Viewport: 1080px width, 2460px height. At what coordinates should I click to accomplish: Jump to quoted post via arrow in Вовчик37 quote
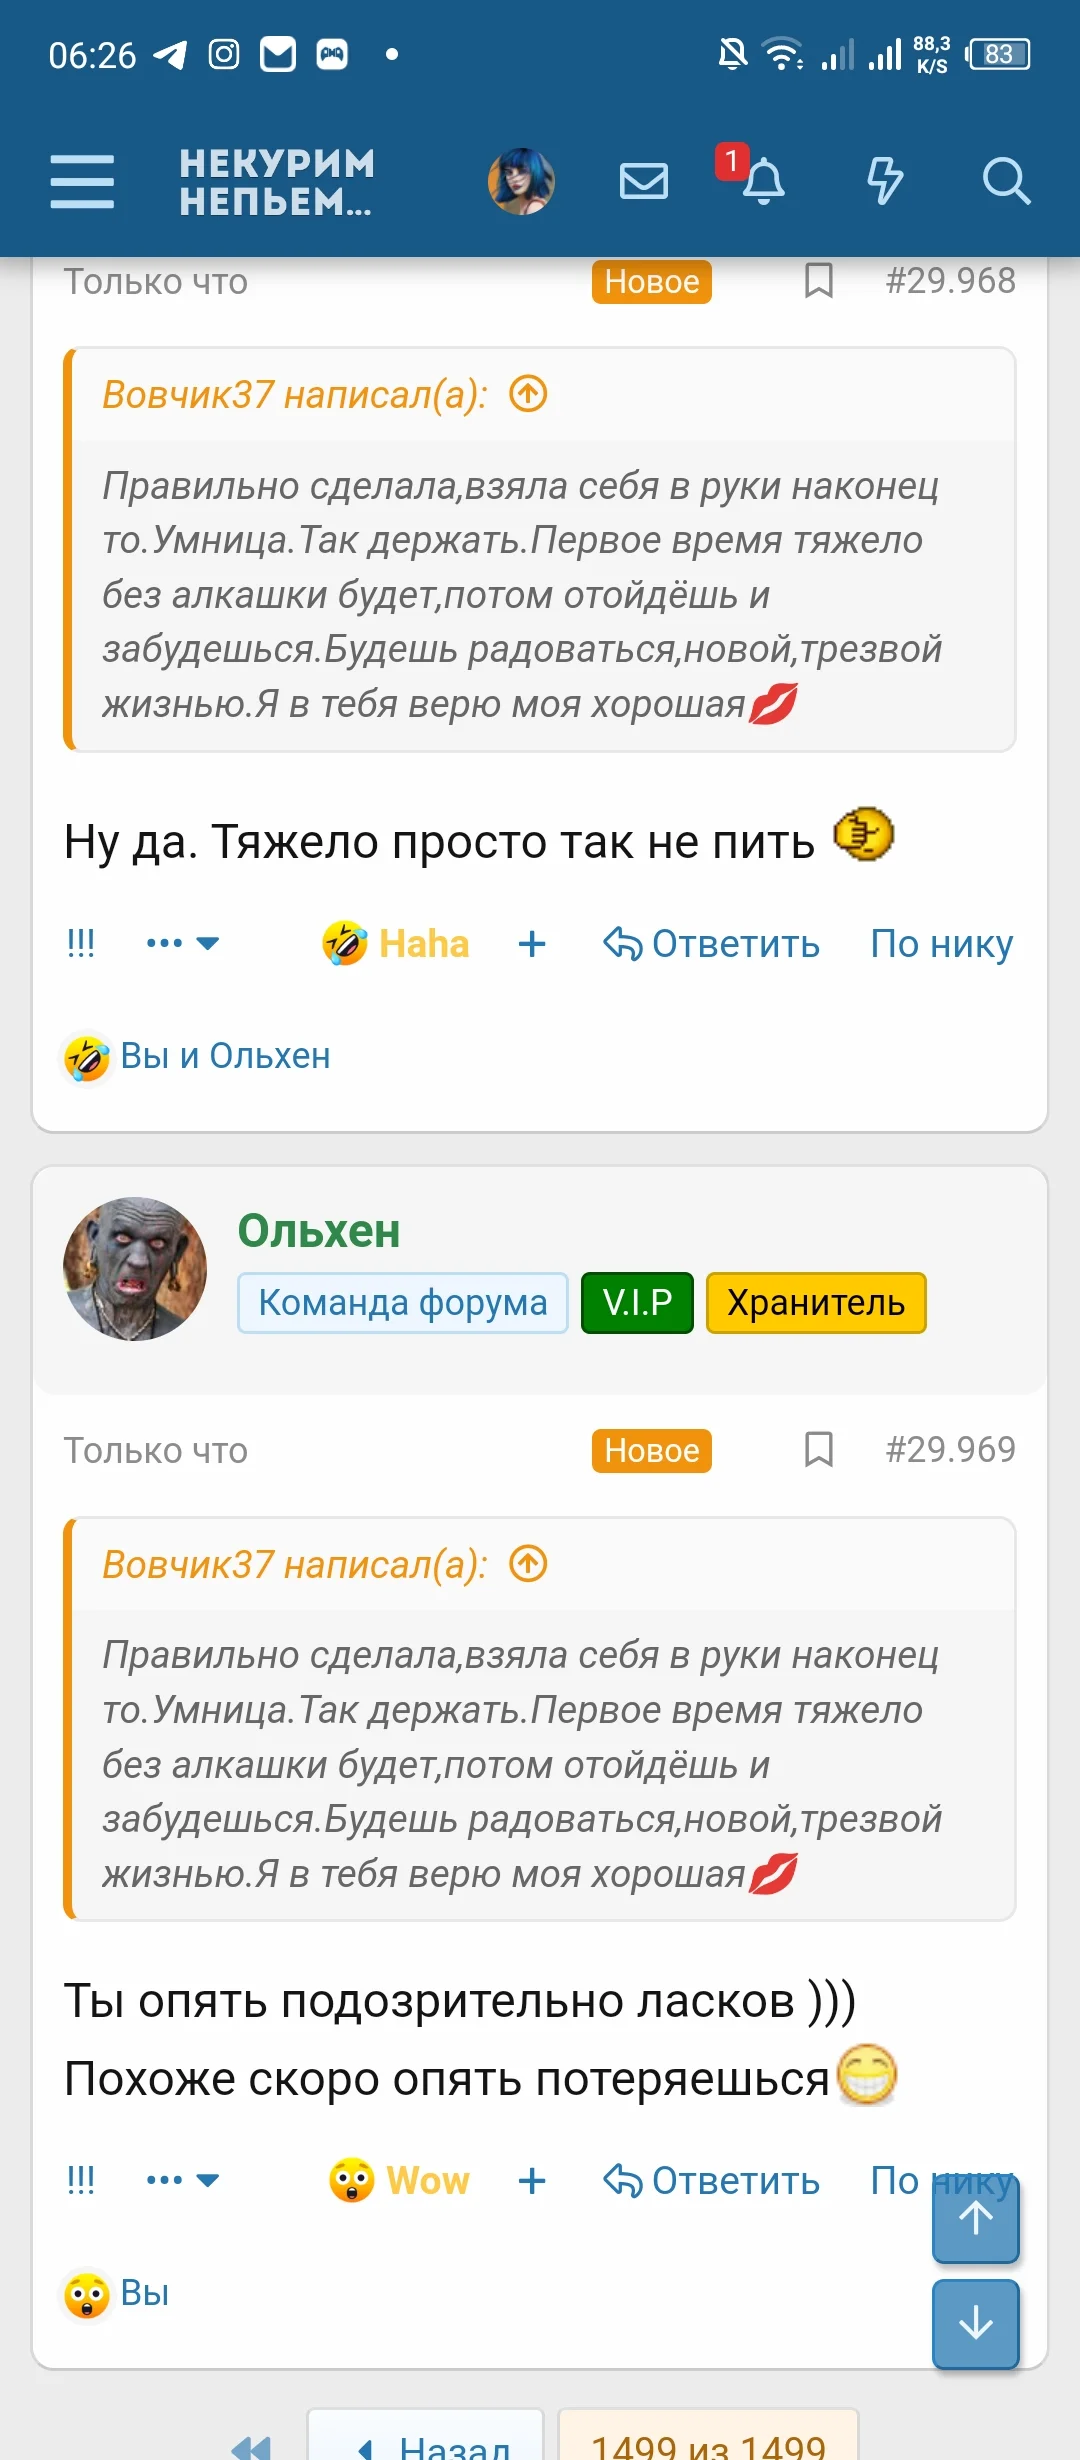529,395
